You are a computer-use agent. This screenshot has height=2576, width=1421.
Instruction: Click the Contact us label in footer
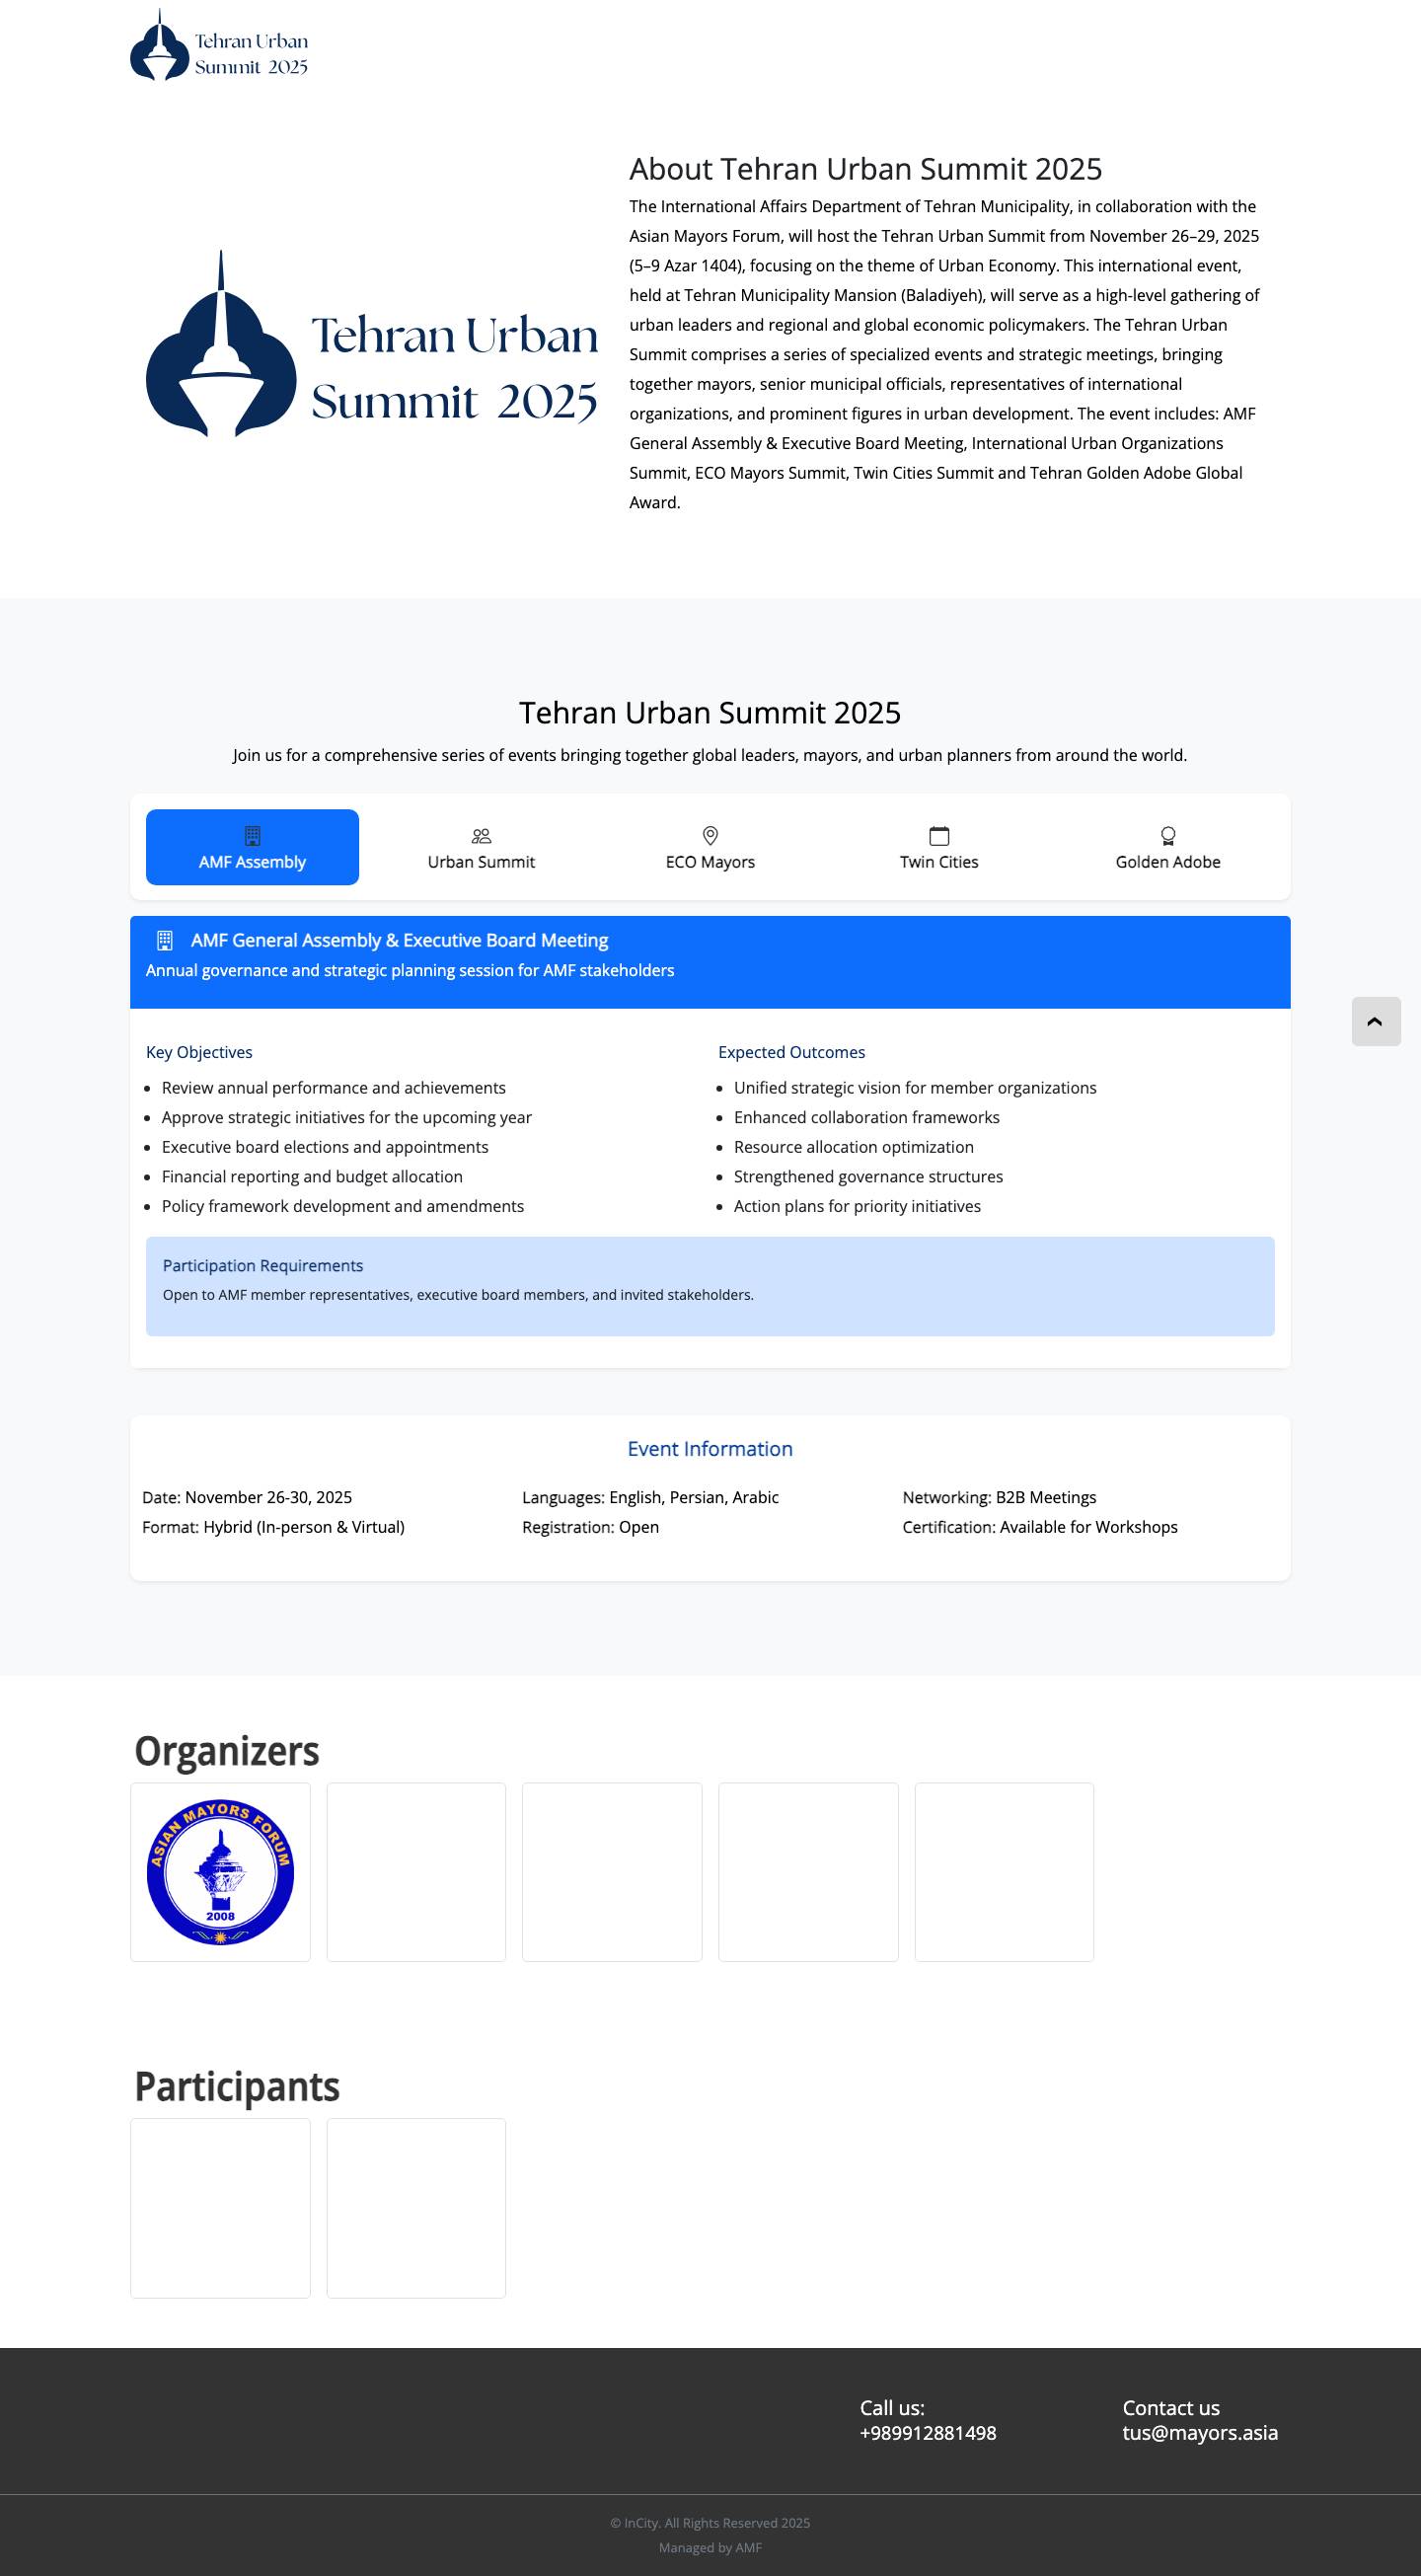pyautogui.click(x=1171, y=2408)
